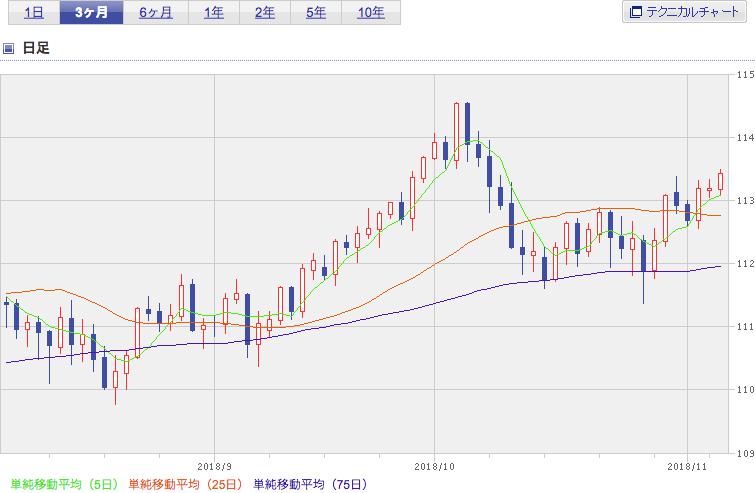Click the orange 単純移動平均（25日）legend label
Screen dimensions: 755x493
pyautogui.click(x=185, y=484)
